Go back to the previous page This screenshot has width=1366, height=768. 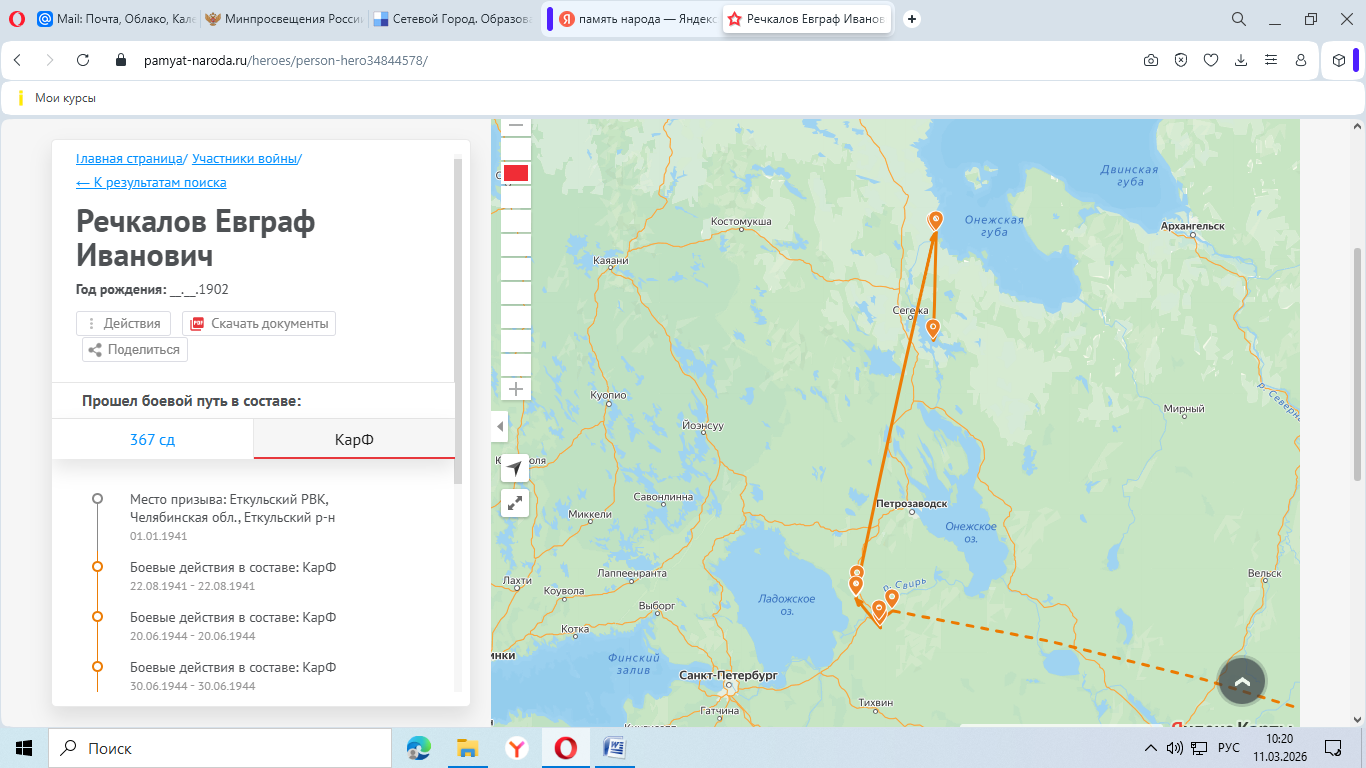coord(17,60)
